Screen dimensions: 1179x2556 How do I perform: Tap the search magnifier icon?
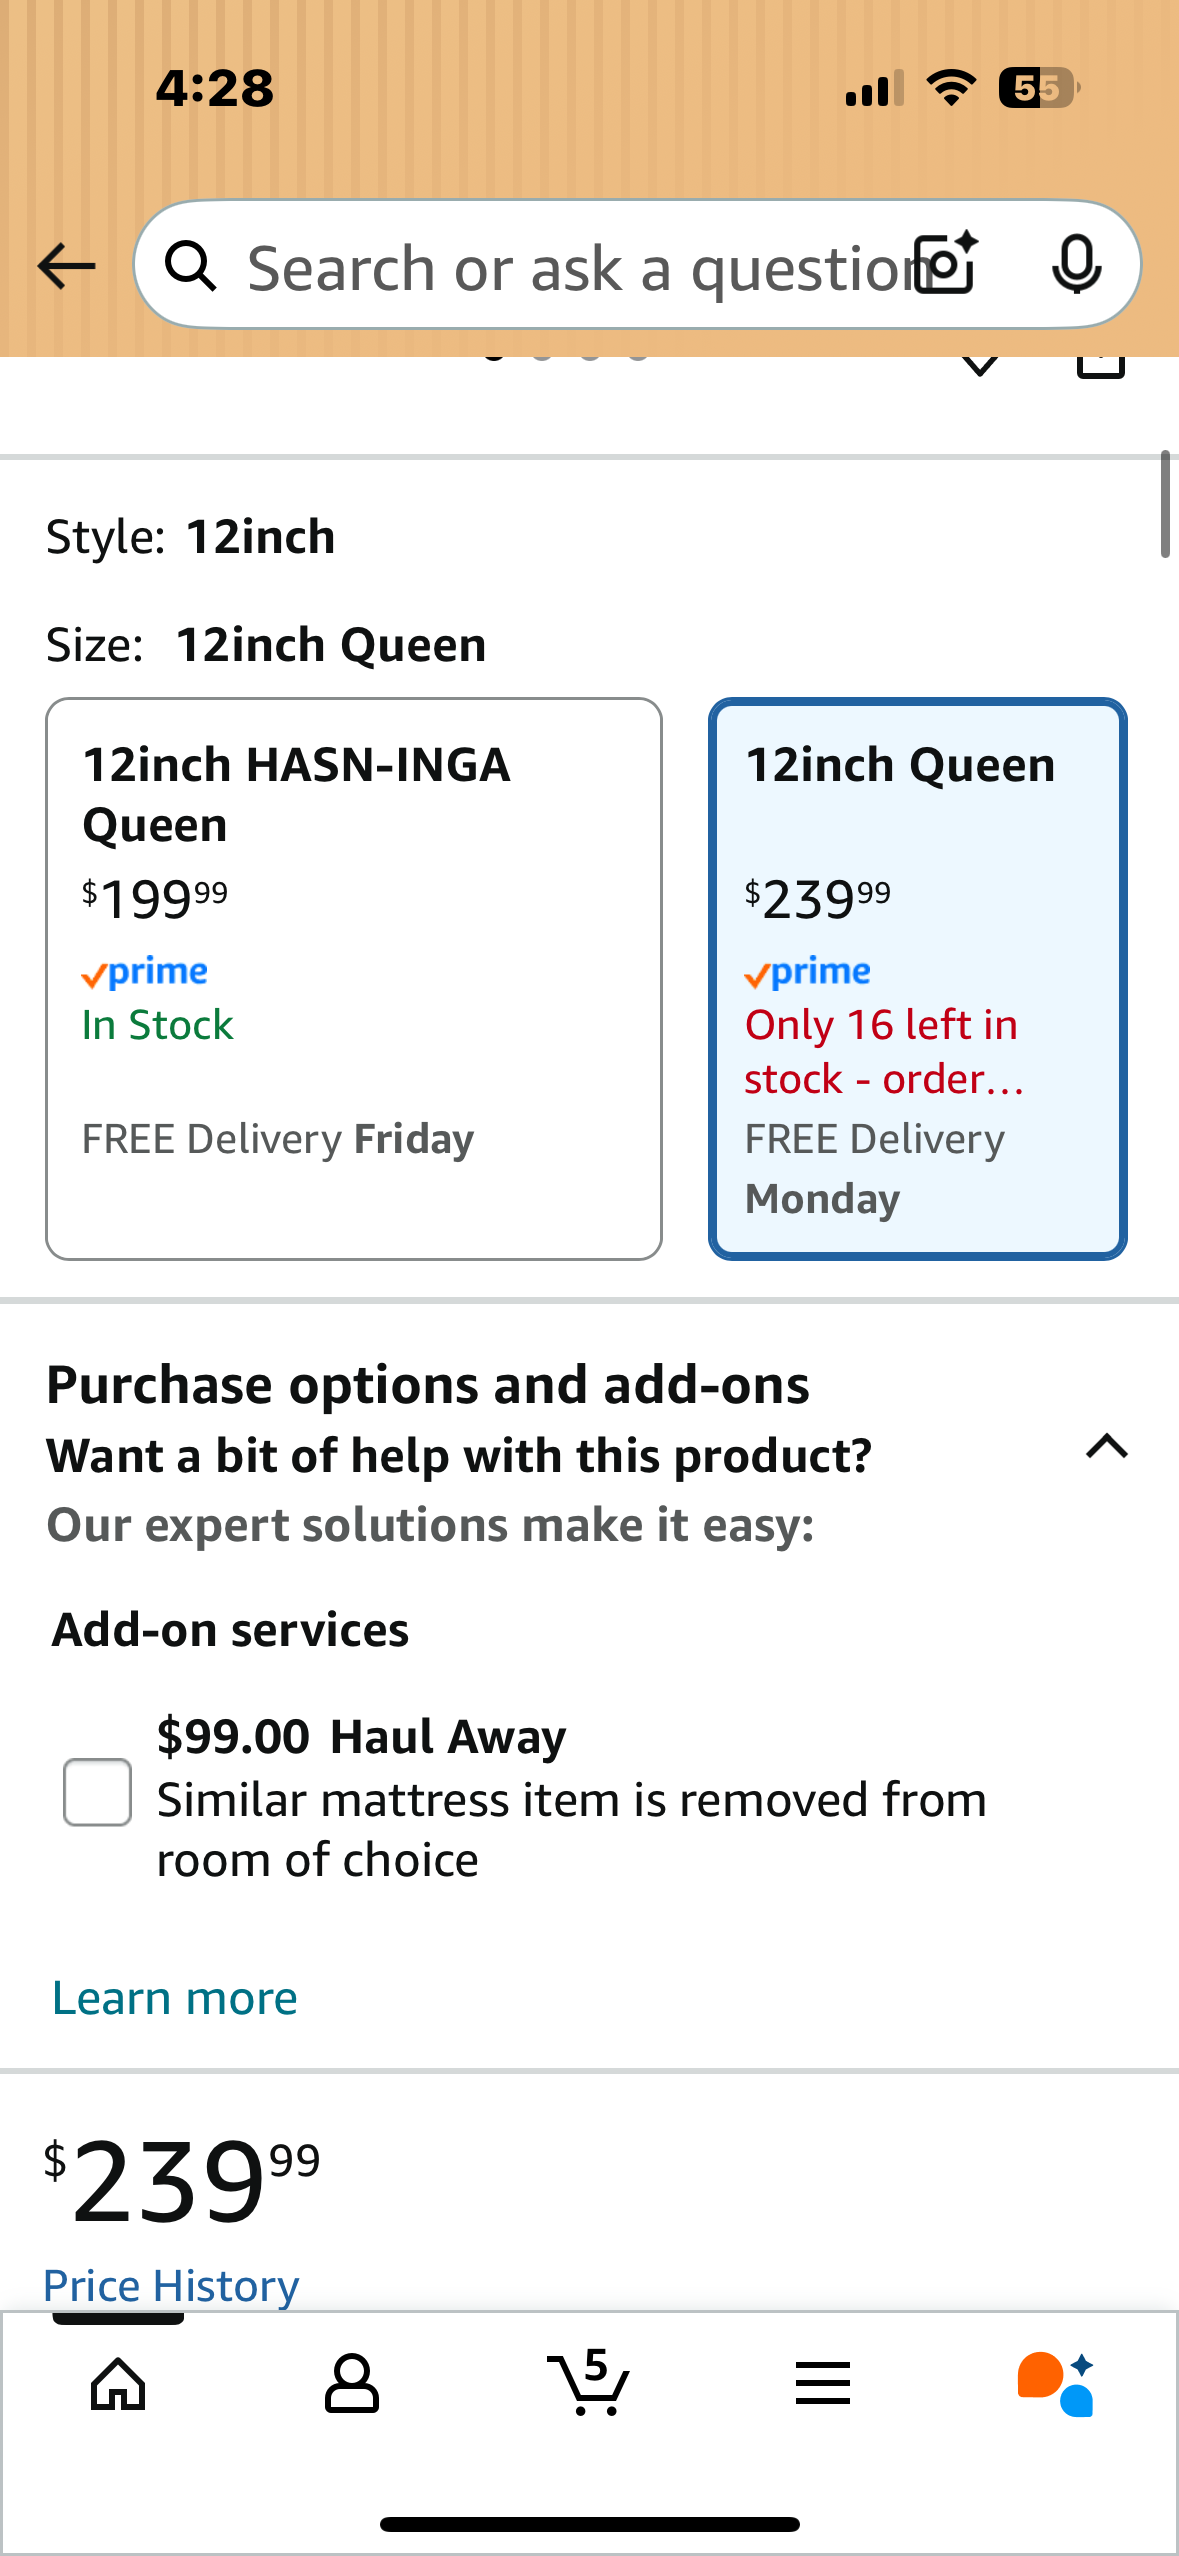pos(190,266)
